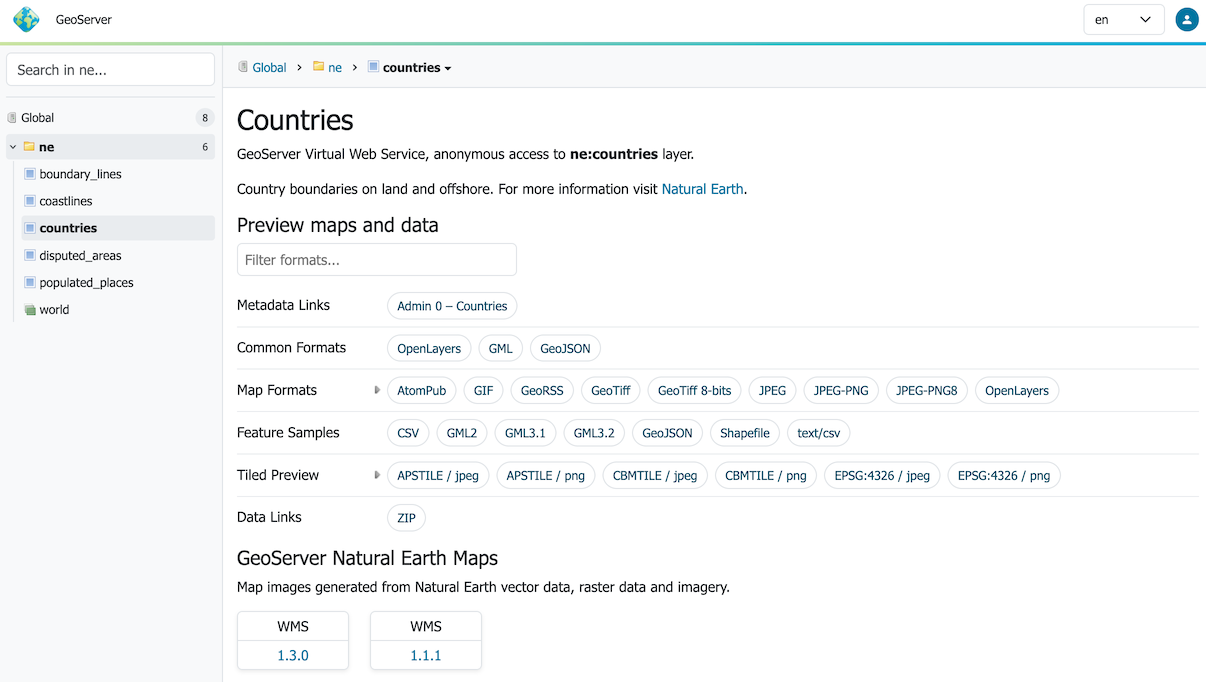Click the Global icon in the breadcrumb
The height and width of the screenshot is (682, 1206).
[243, 67]
